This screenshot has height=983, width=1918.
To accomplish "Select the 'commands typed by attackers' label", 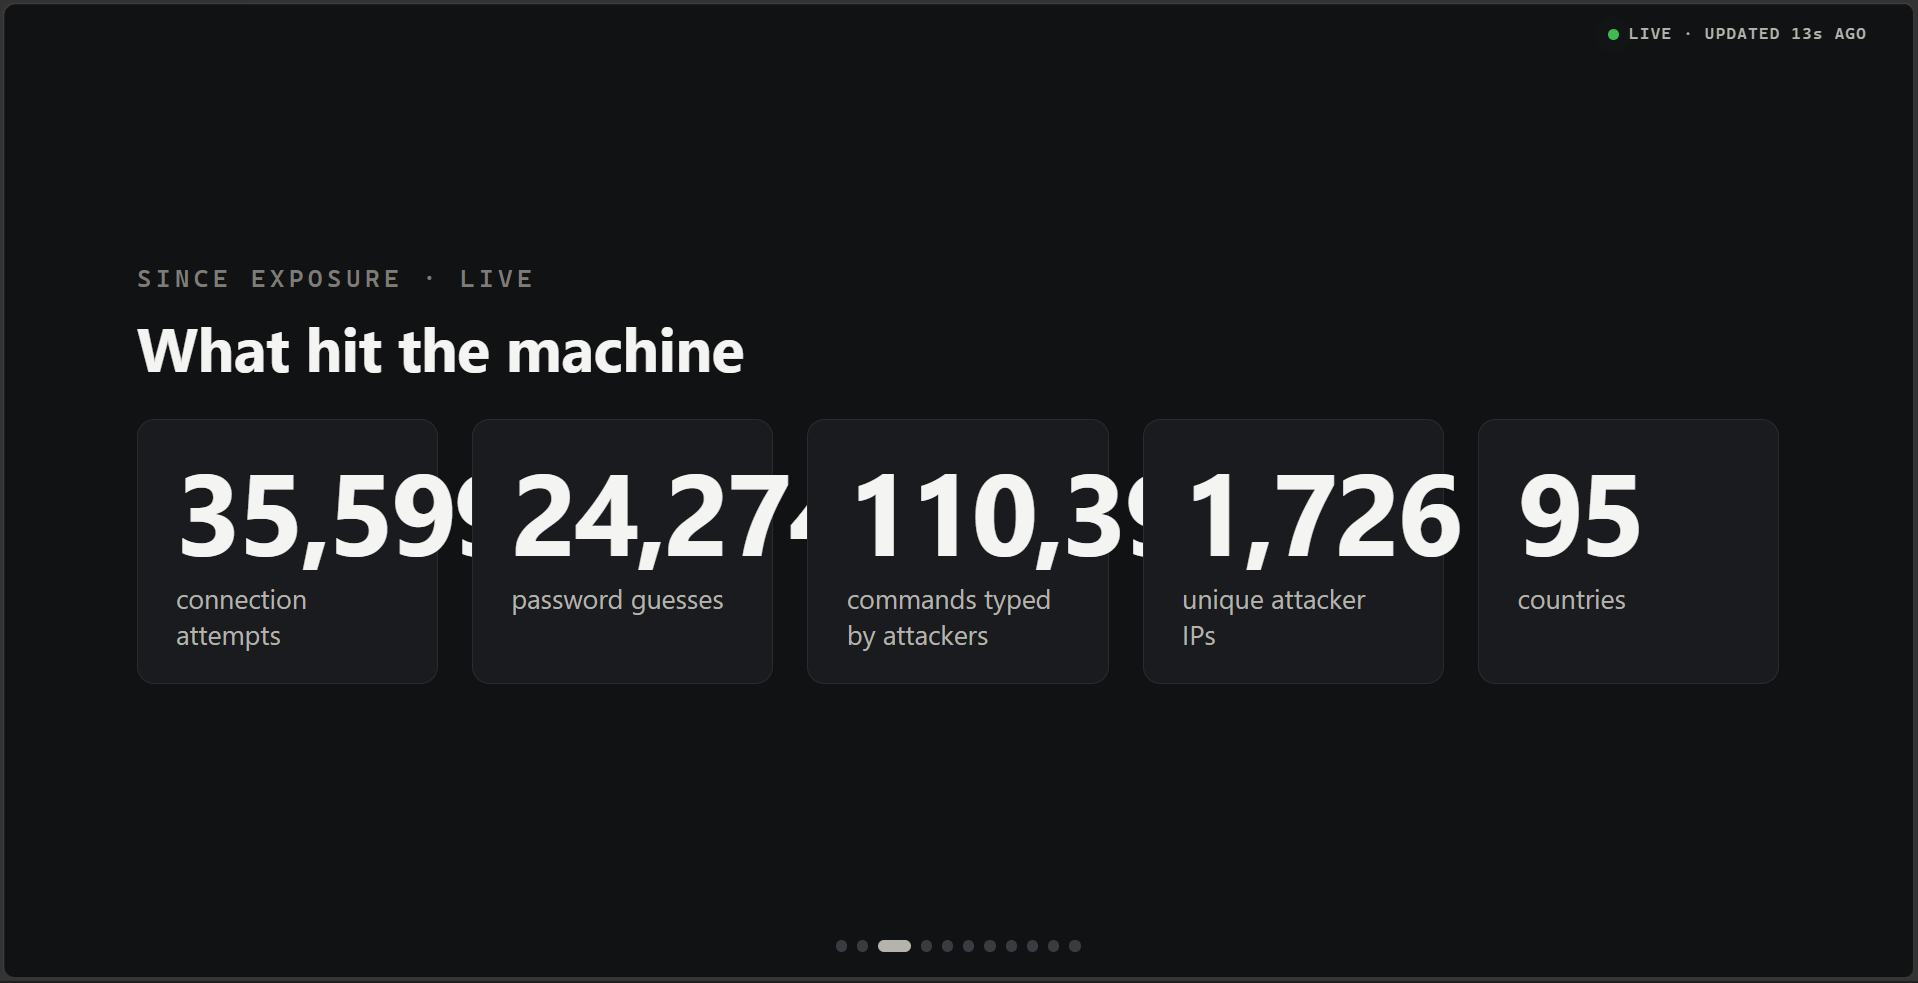I will pyautogui.click(x=948, y=618).
